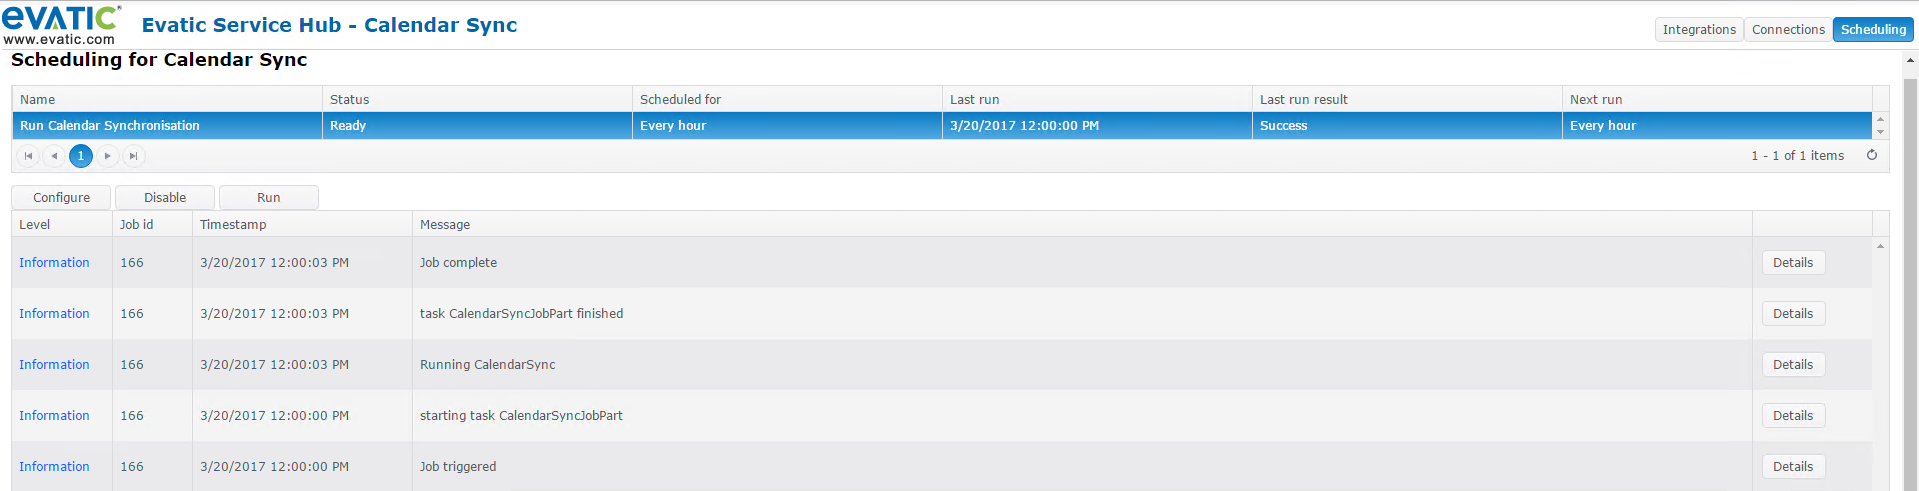Open Details for Running CalendarSync entry
Viewport: 1919px width, 491px height.
(1793, 365)
